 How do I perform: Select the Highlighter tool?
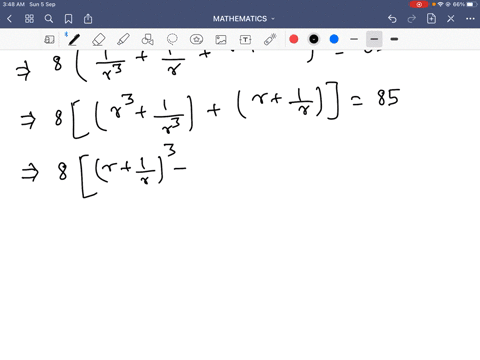123,39
